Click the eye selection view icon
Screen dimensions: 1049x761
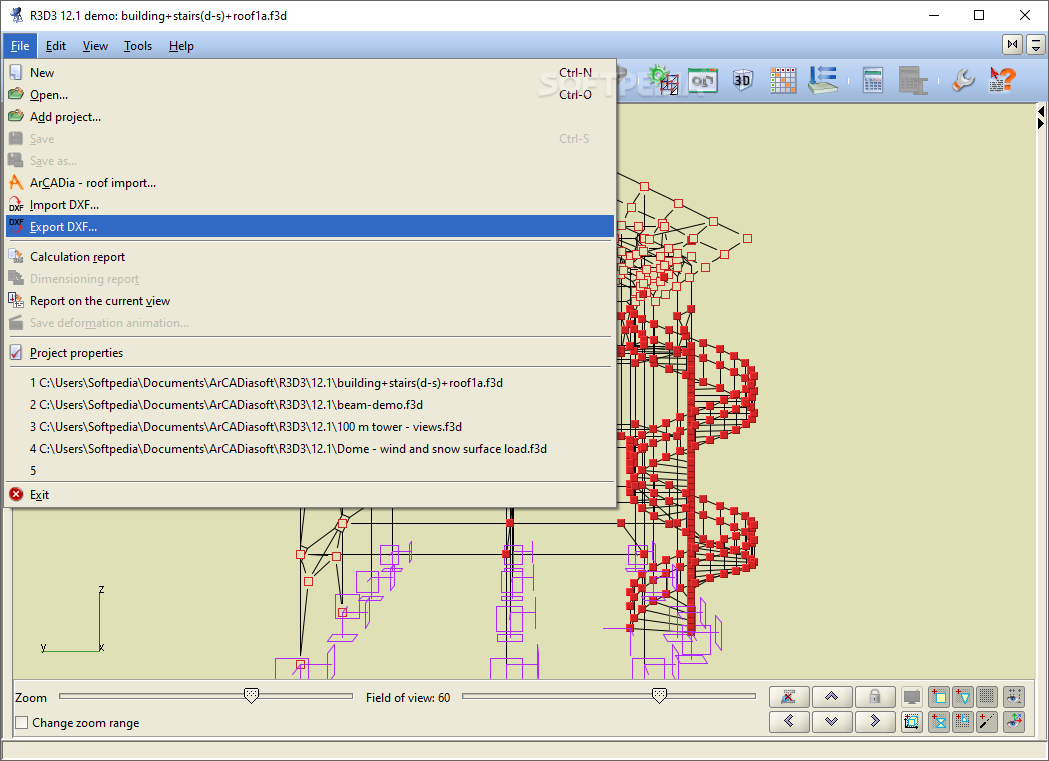coord(1014,697)
